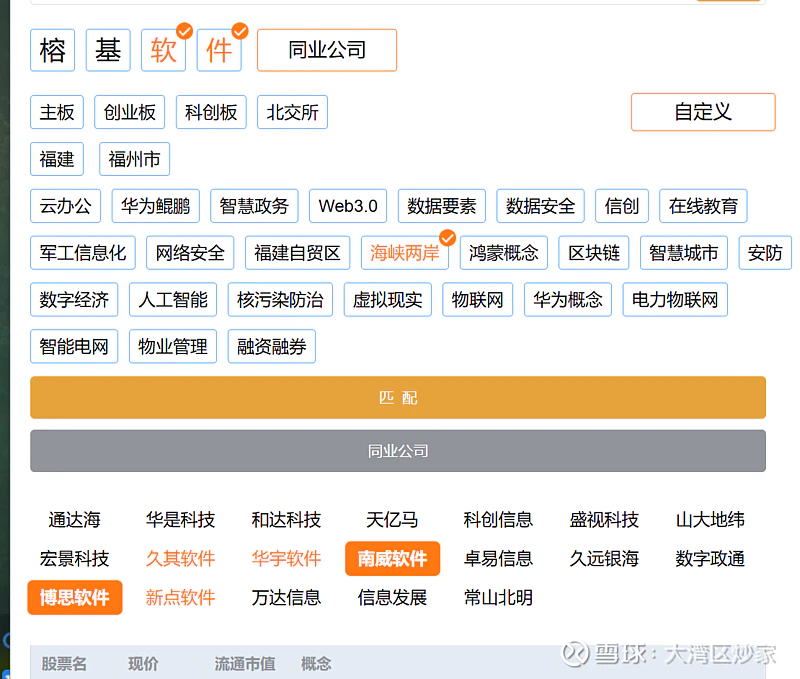
Task: Select the character tile 基
Action: pos(108,50)
